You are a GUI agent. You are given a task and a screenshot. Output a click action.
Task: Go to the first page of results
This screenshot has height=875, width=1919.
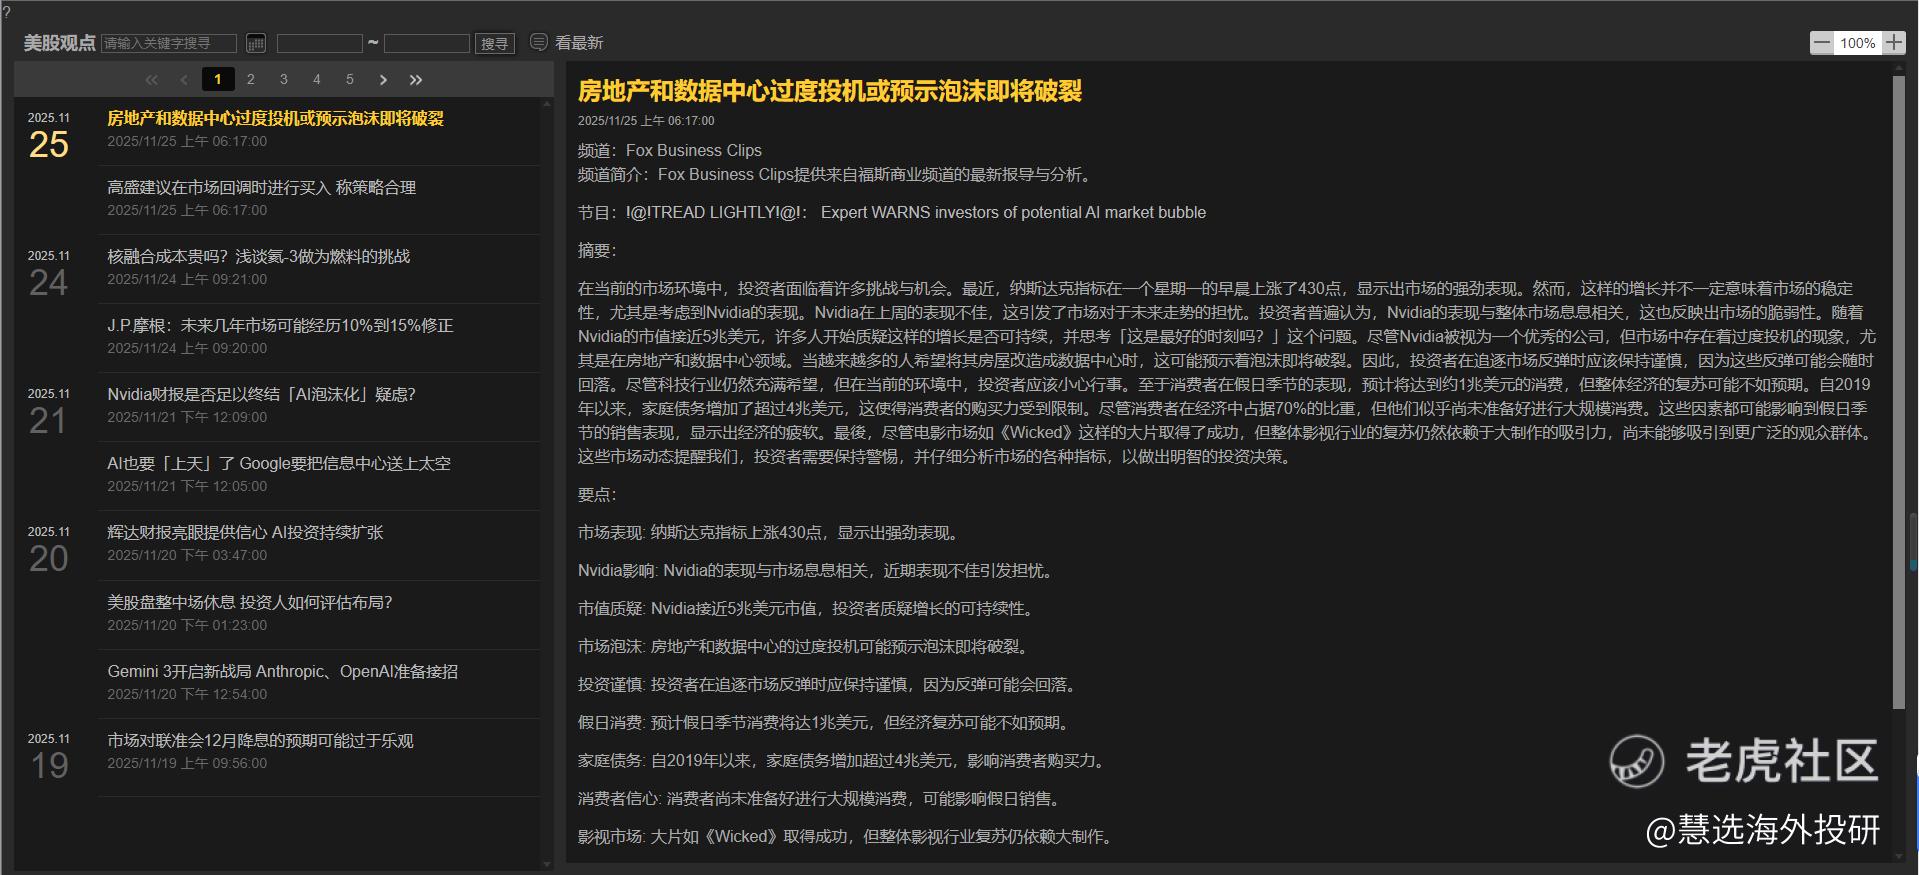pos(152,80)
